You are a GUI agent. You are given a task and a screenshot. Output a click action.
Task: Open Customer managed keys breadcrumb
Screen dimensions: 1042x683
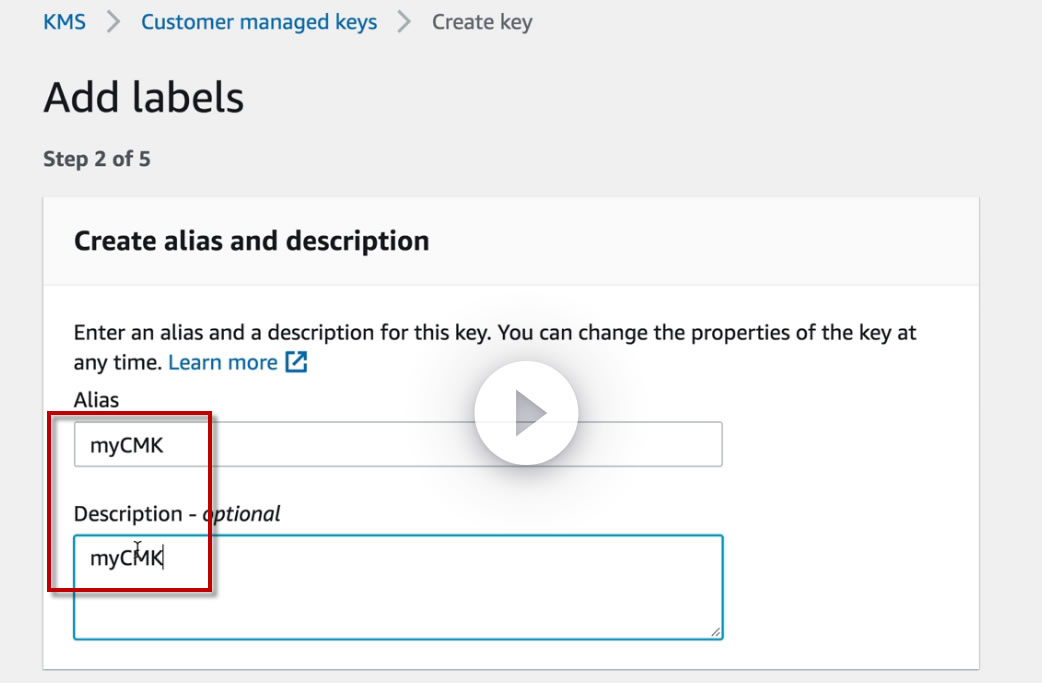click(259, 22)
